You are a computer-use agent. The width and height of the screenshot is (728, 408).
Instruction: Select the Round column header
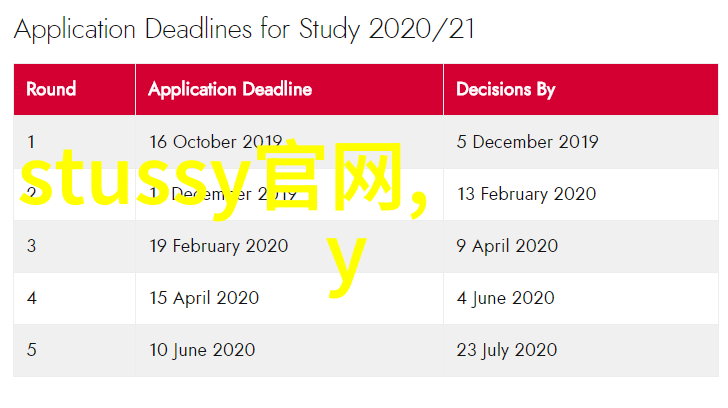click(x=51, y=89)
